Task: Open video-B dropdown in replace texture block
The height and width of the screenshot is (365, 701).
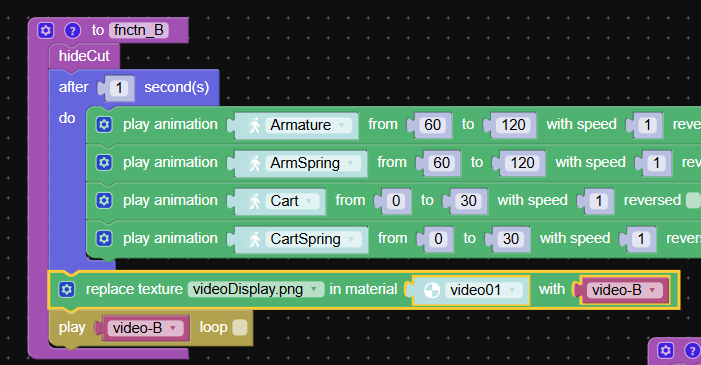Action: pos(625,290)
